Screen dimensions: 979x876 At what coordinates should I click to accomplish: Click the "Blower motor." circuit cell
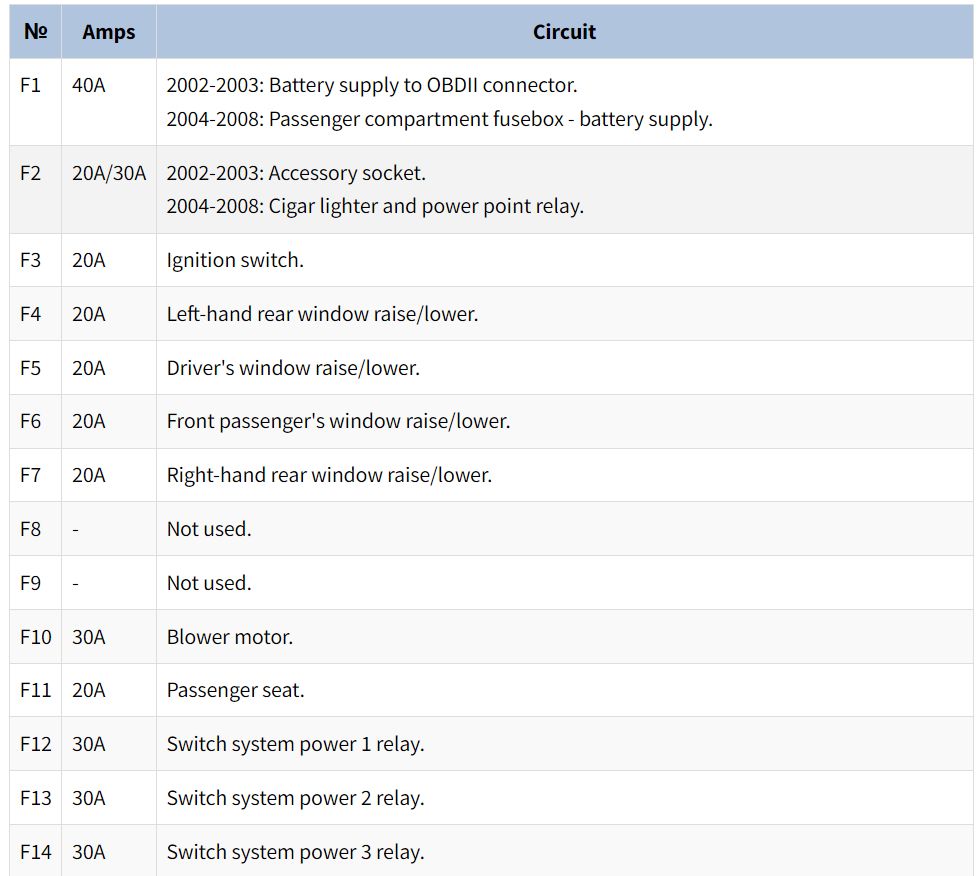[x=230, y=637]
